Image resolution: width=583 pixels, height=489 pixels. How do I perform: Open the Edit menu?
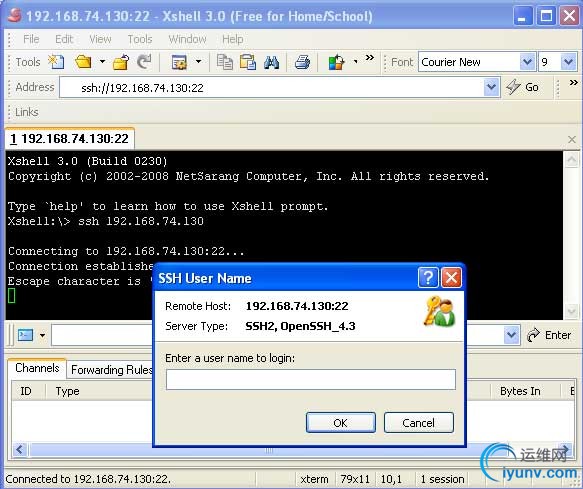pyautogui.click(x=64, y=39)
